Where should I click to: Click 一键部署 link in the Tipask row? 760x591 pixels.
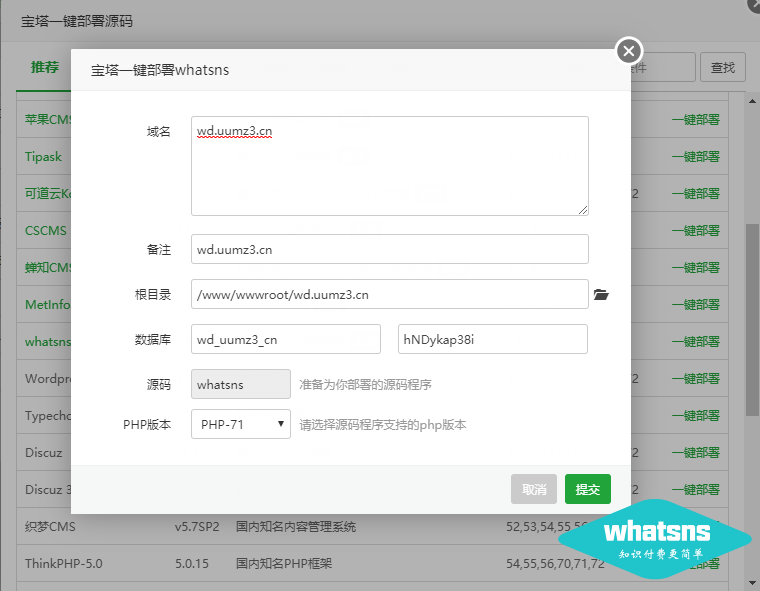click(x=696, y=156)
